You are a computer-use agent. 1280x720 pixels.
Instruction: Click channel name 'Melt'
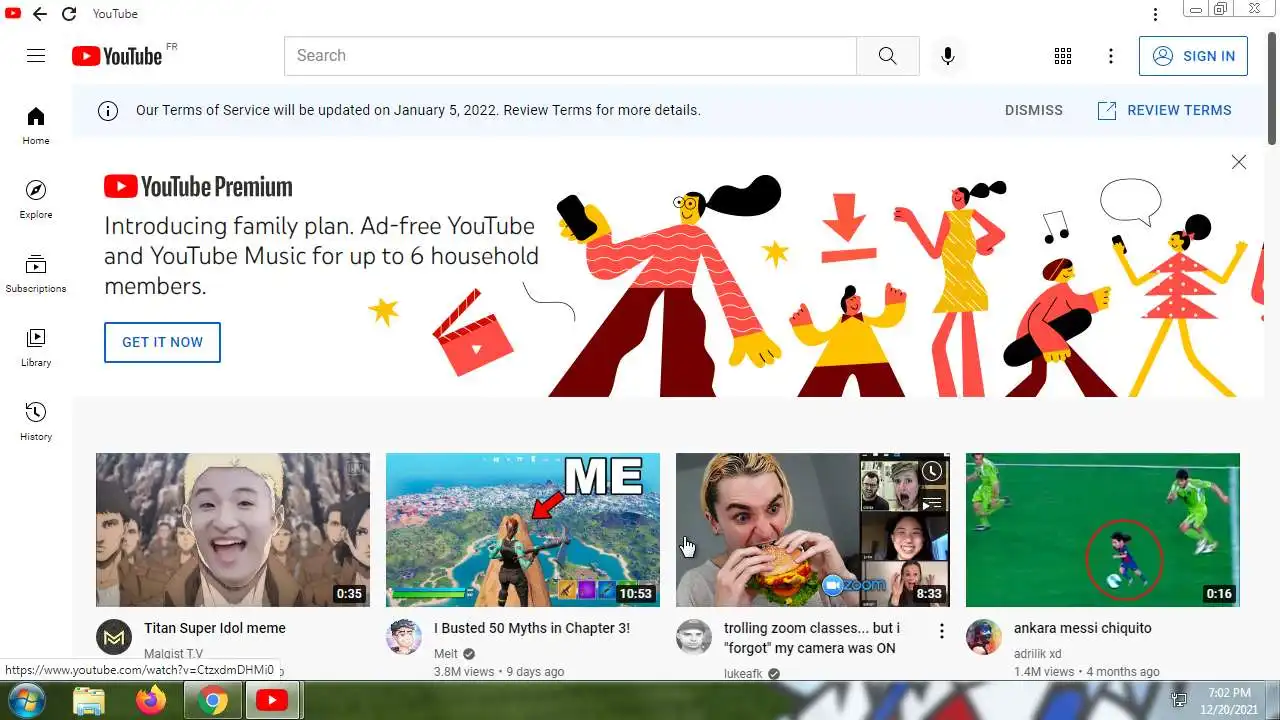[x=446, y=654]
